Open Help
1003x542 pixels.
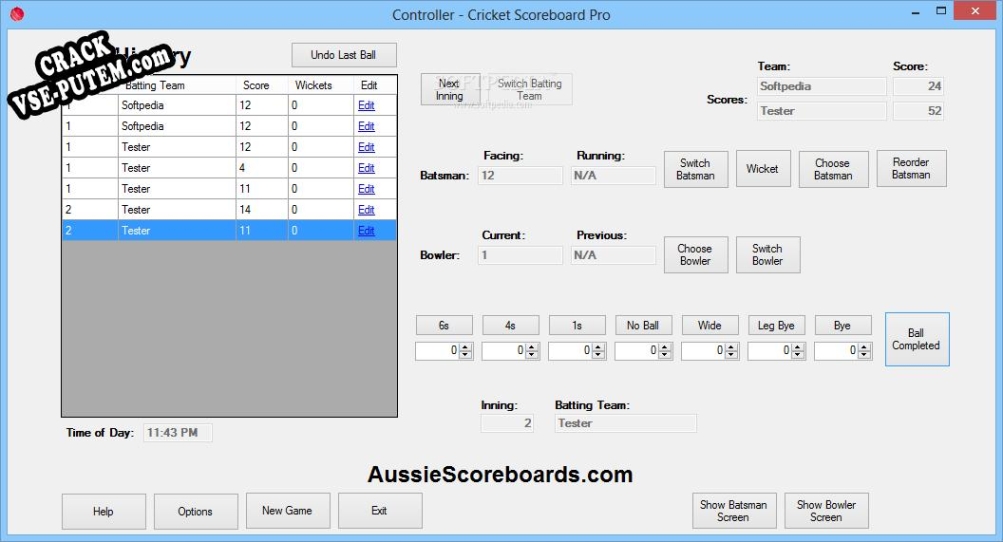pos(104,511)
